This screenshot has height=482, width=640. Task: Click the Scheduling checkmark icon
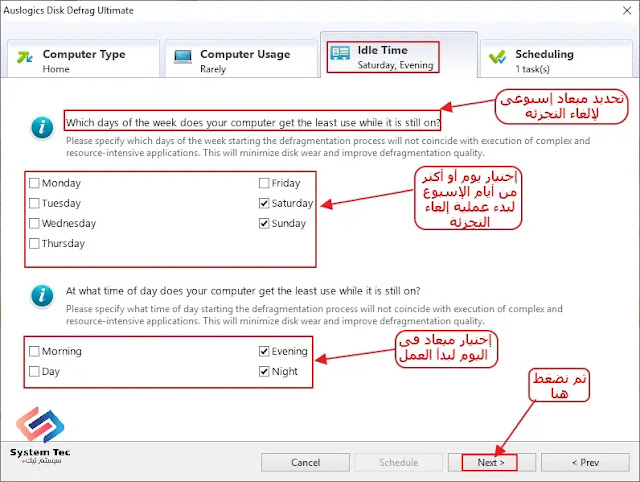pyautogui.click(x=498, y=57)
